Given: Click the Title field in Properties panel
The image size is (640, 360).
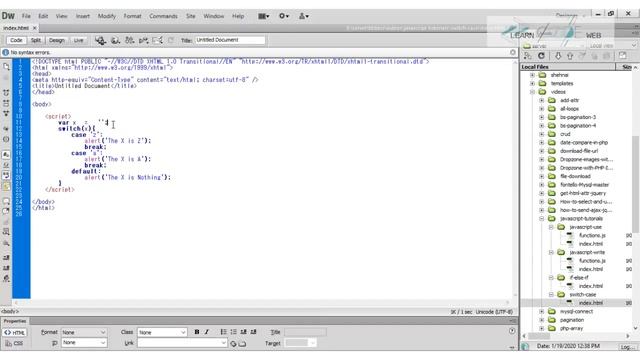Looking at the screenshot, I should (305, 332).
